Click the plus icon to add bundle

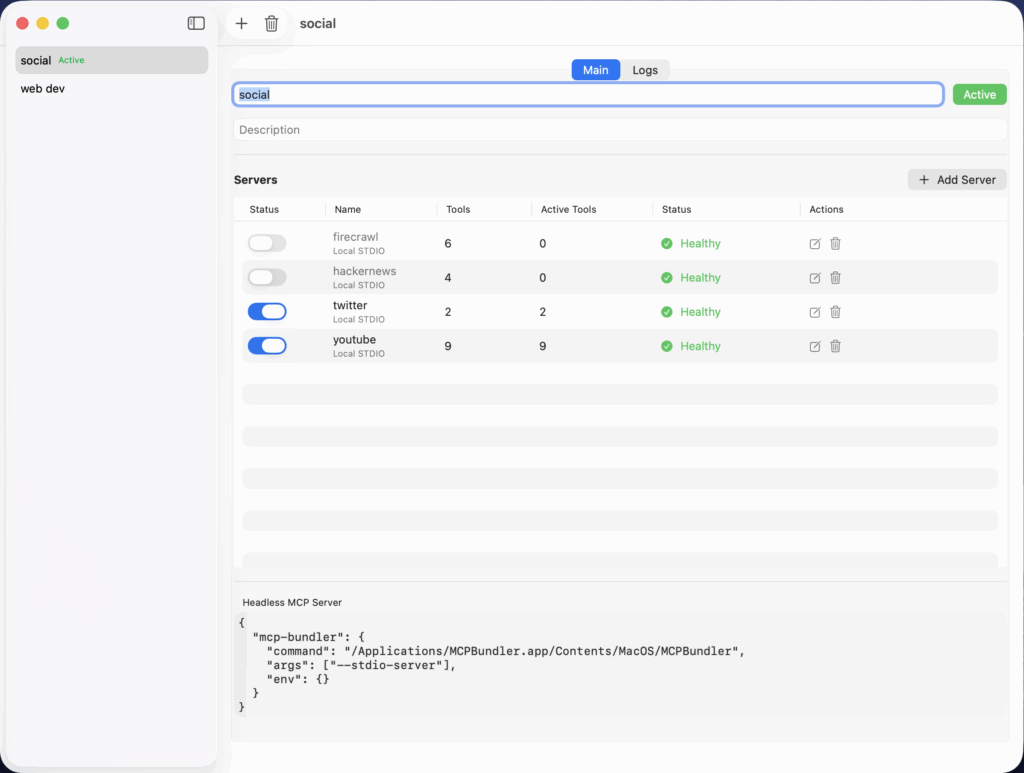coord(241,23)
